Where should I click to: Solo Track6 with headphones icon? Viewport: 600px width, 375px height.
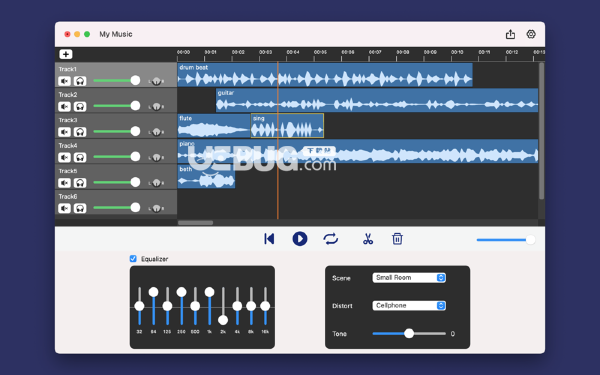pyautogui.click(x=80, y=208)
